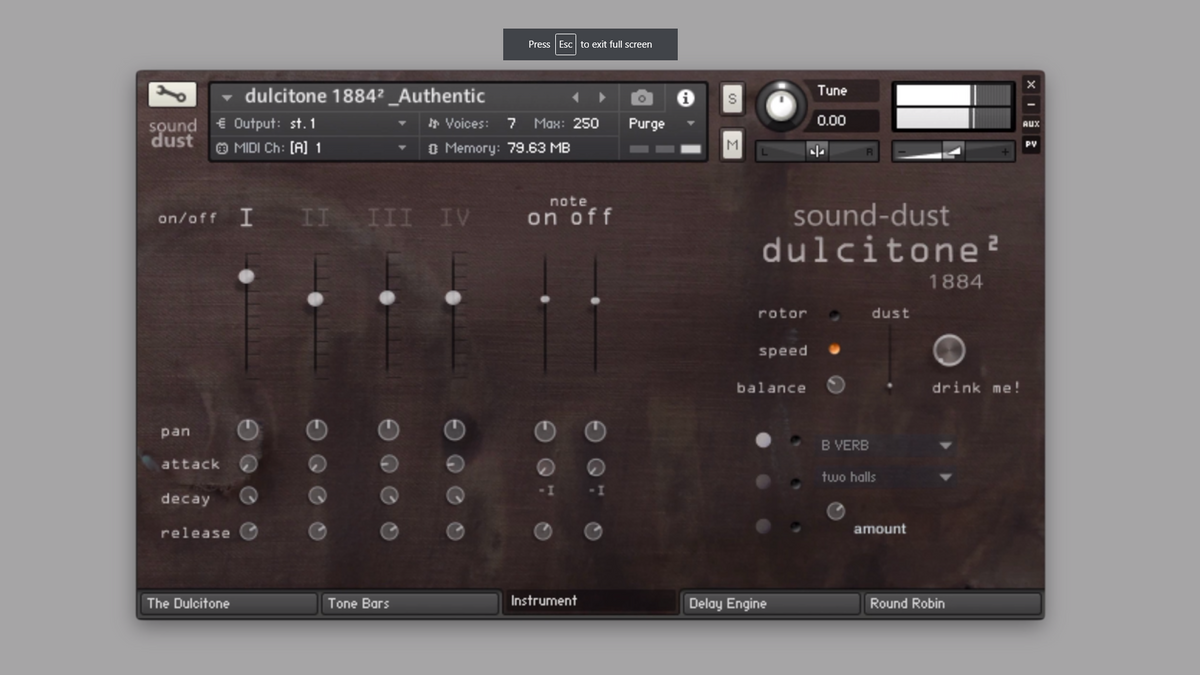Mute the instrument with M button
The width and height of the screenshot is (1200, 675).
732,145
